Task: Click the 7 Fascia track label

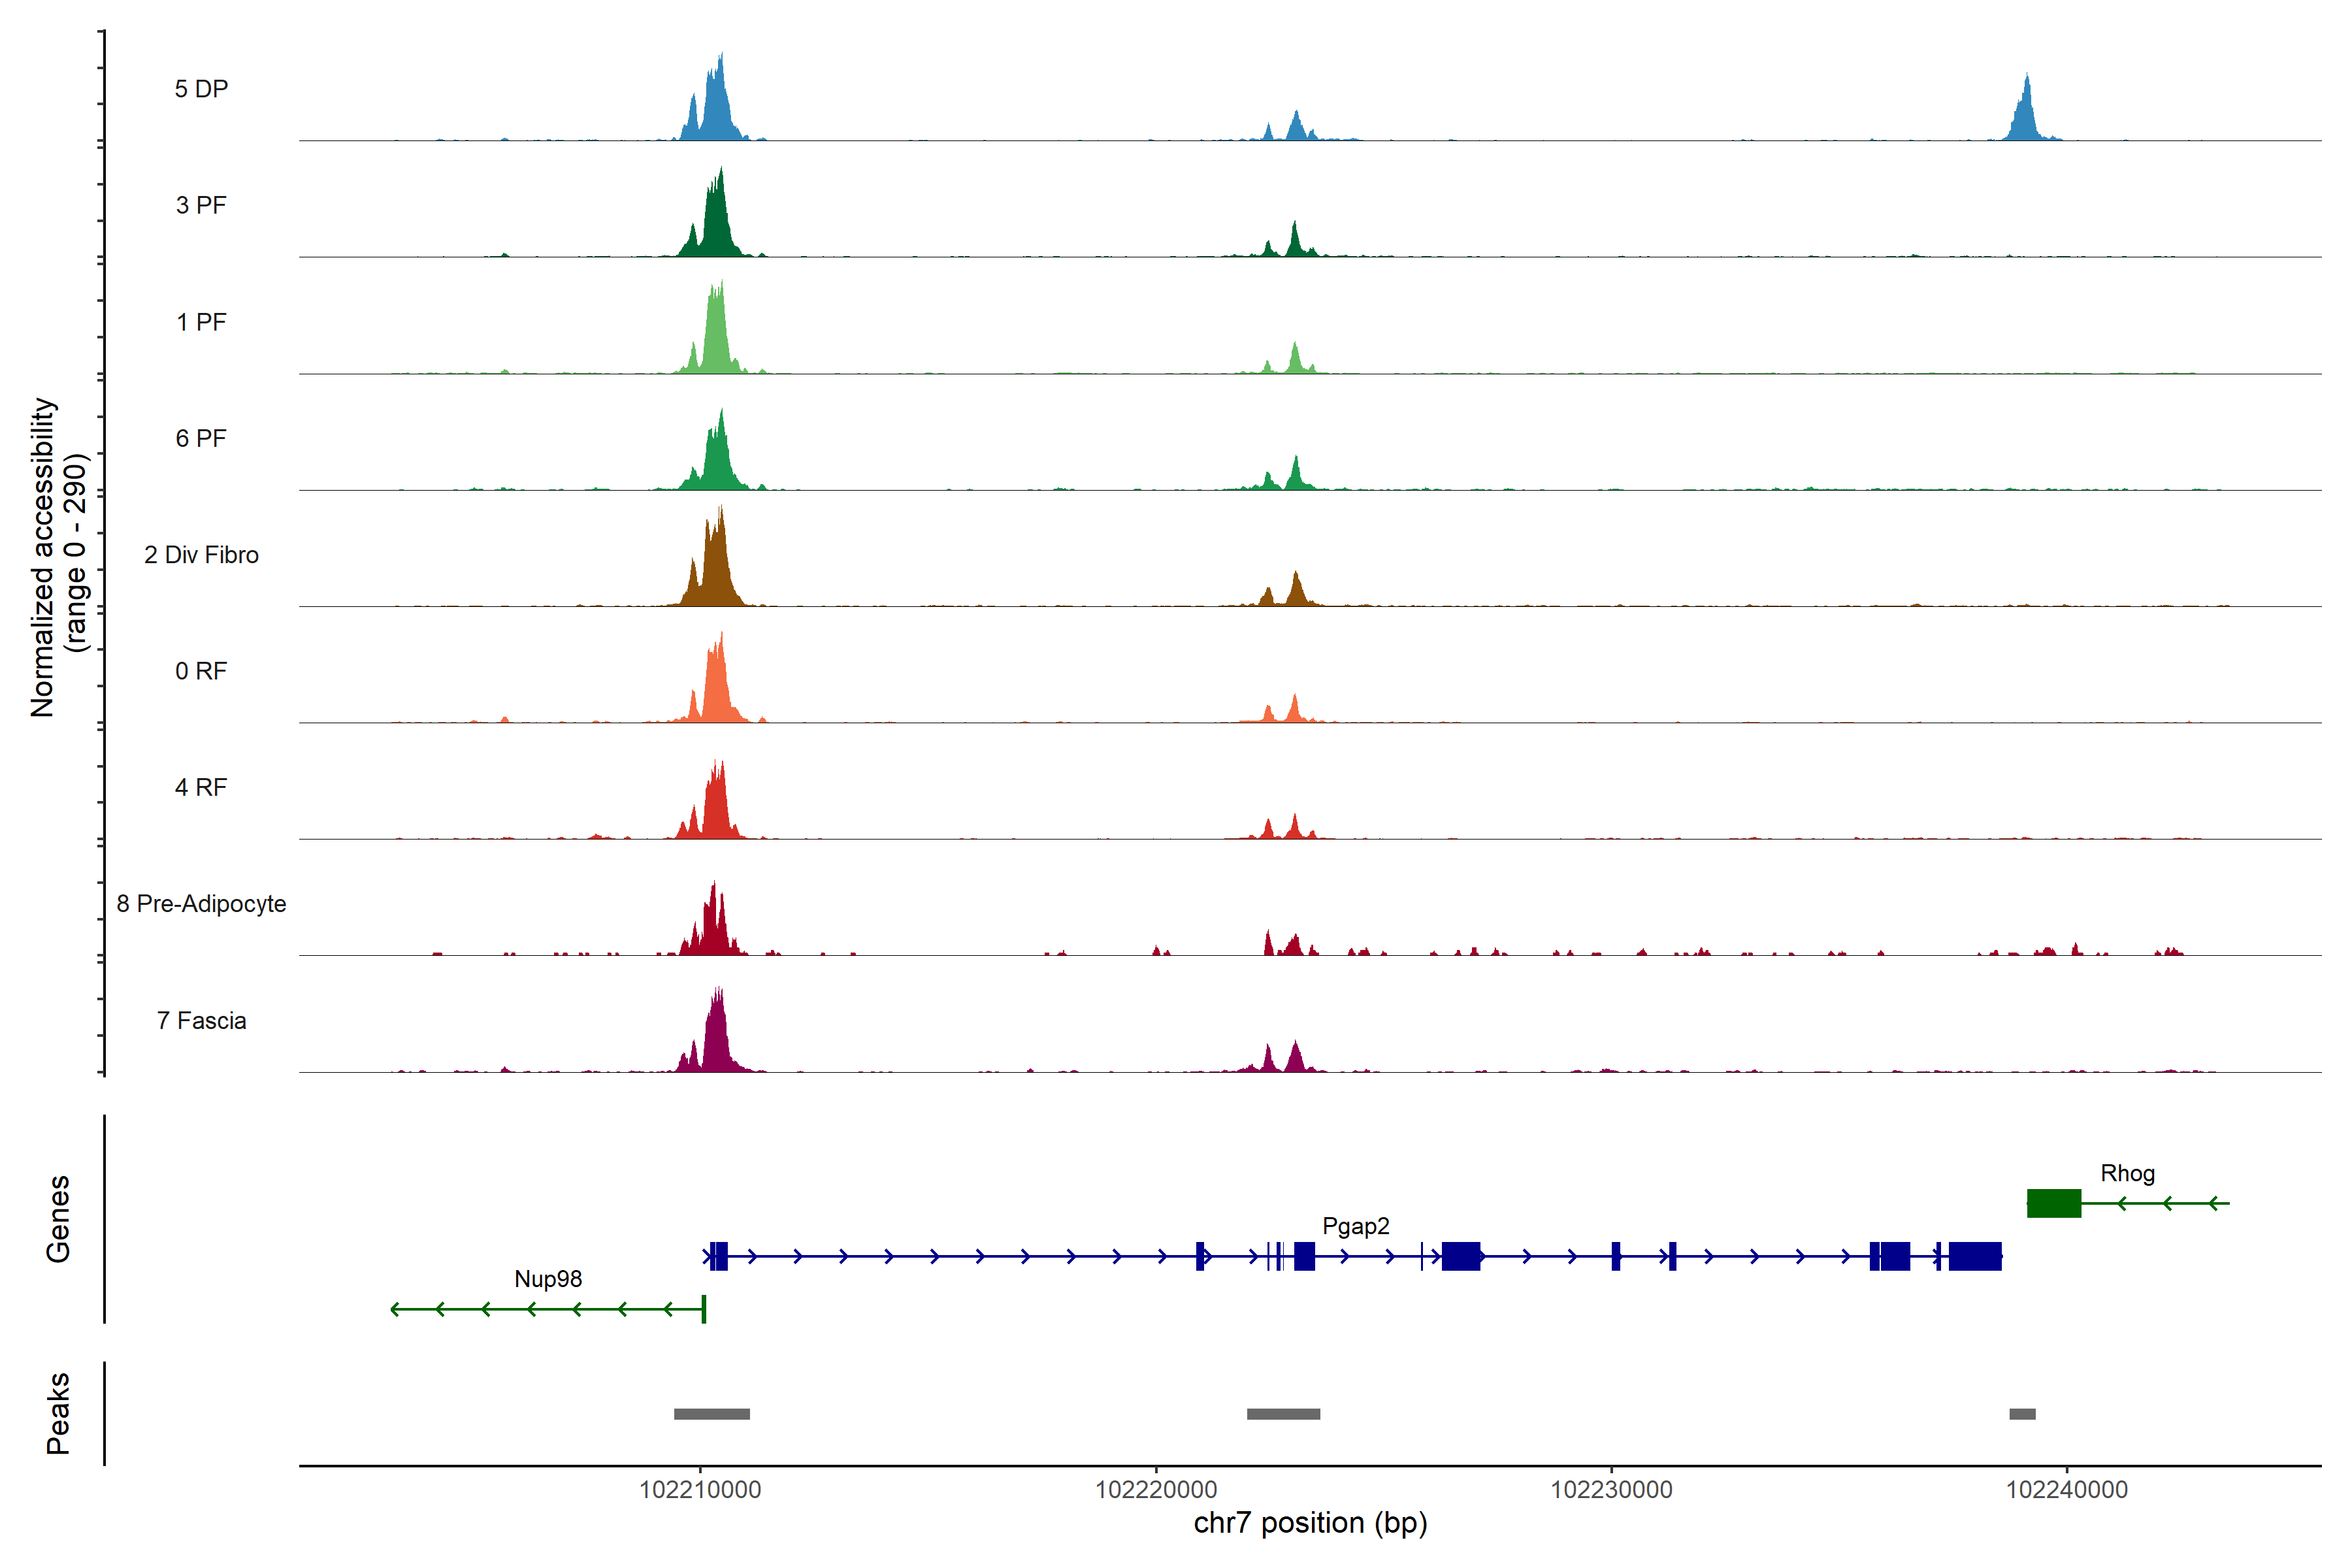Action: (201, 1021)
